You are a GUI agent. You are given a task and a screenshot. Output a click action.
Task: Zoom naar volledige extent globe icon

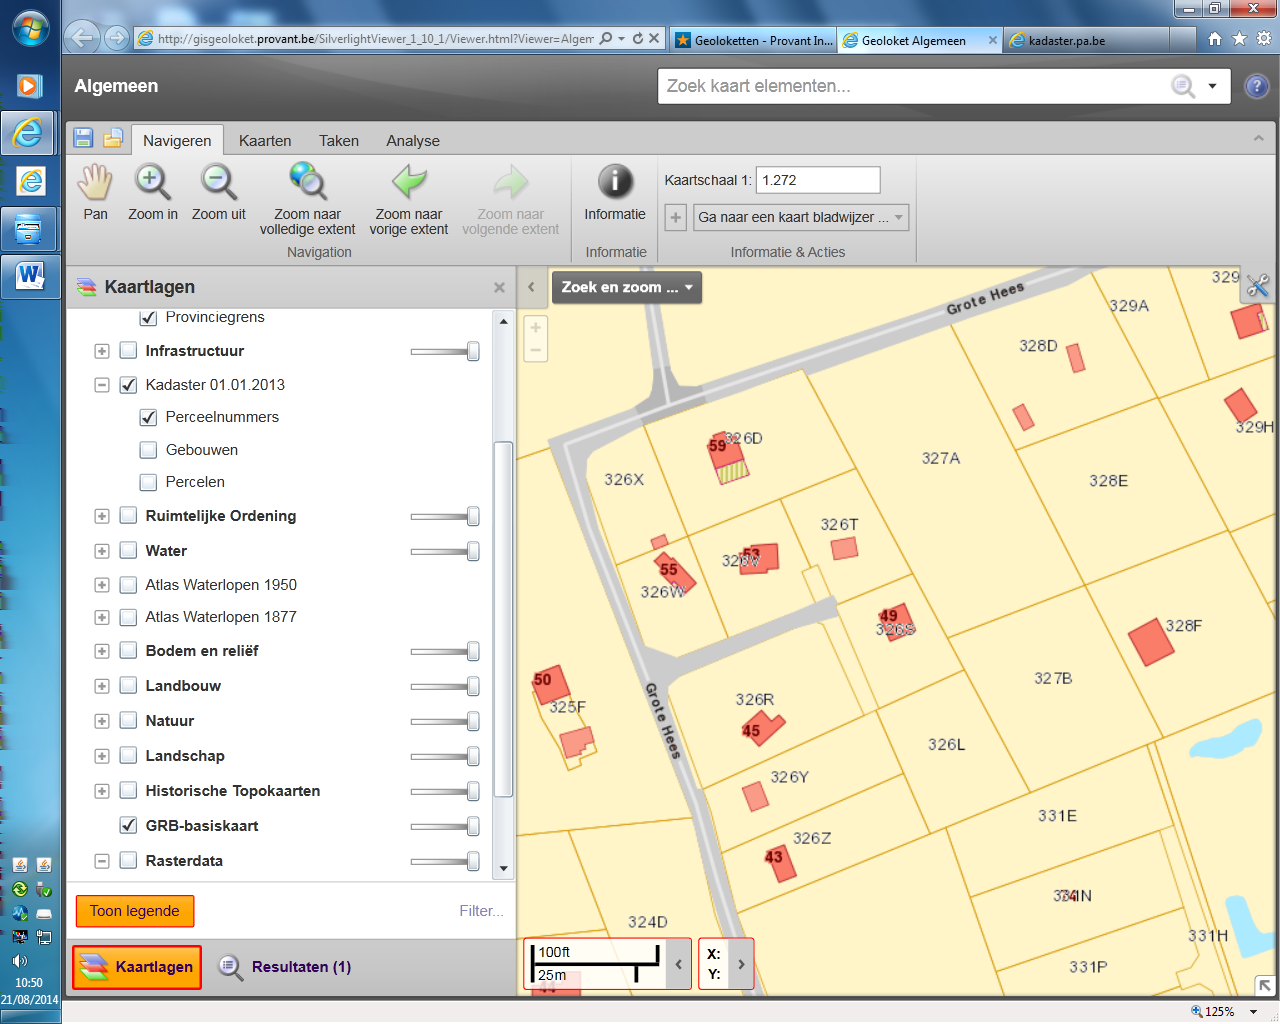pyautogui.click(x=307, y=199)
